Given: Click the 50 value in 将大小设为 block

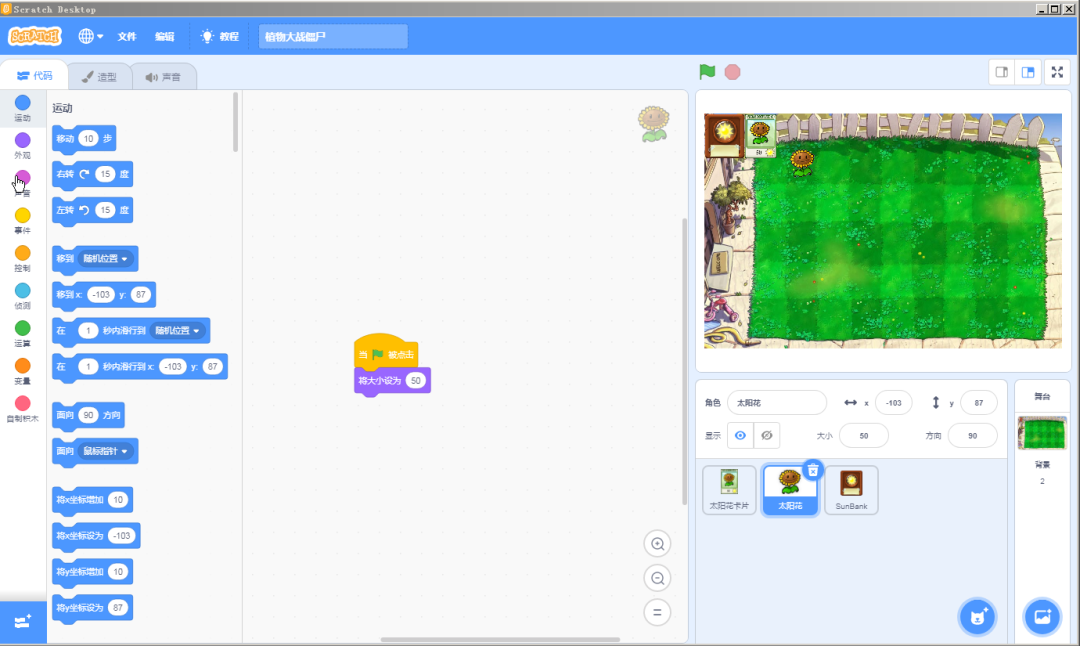Looking at the screenshot, I should coord(415,381).
